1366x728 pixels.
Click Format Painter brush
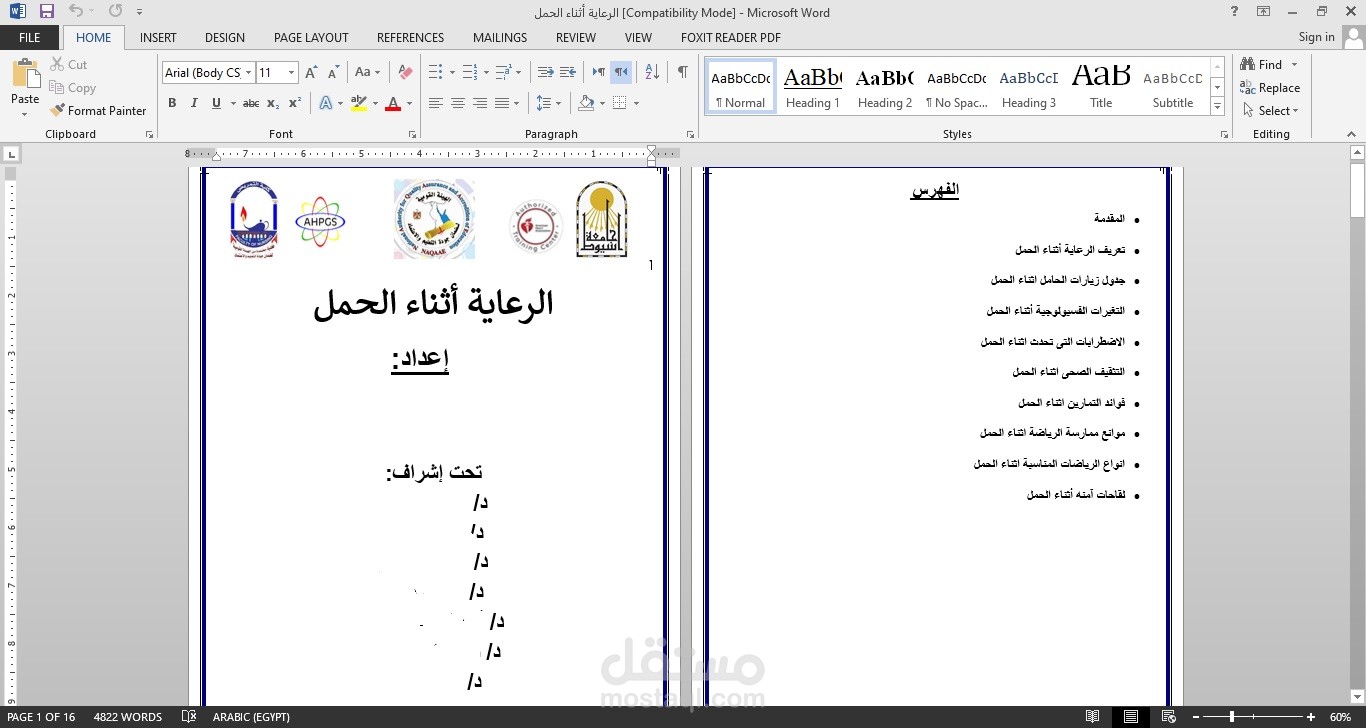[x=98, y=110]
